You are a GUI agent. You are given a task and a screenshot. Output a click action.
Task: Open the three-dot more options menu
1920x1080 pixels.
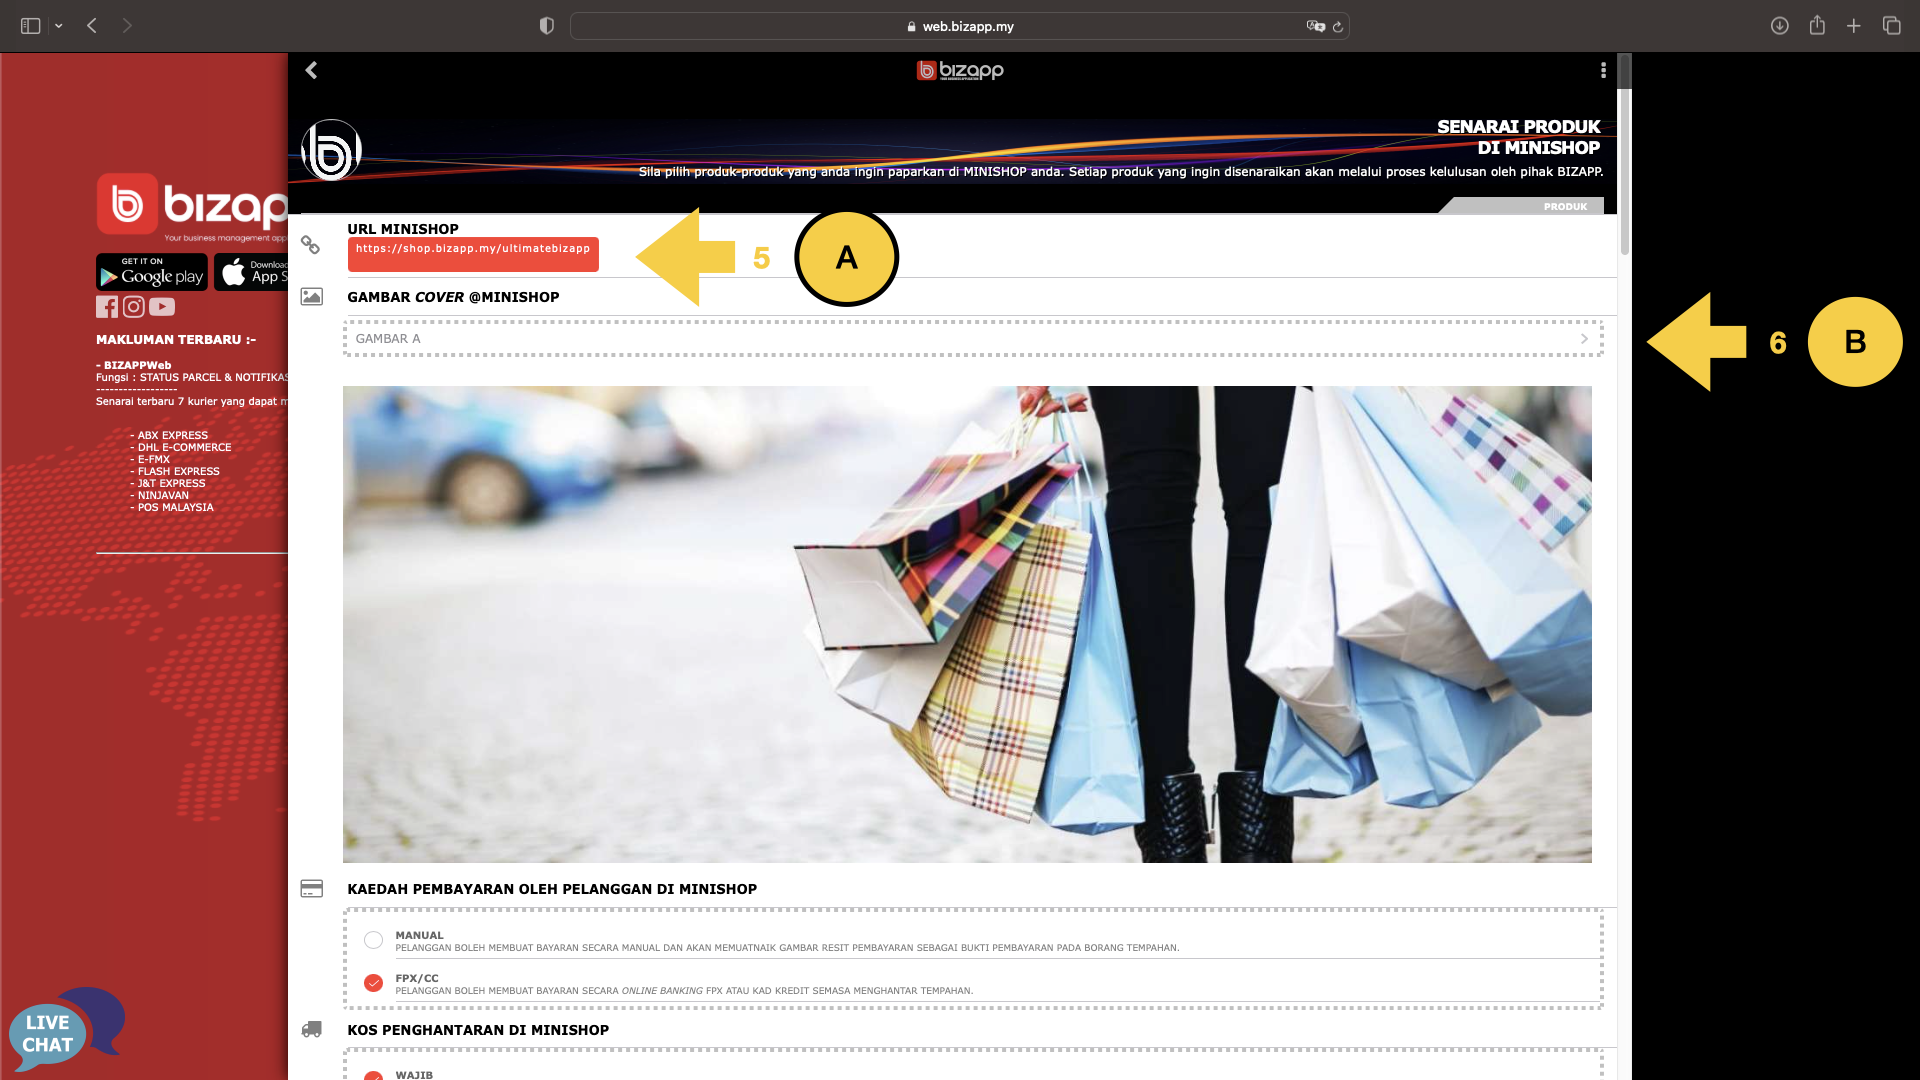1603,70
